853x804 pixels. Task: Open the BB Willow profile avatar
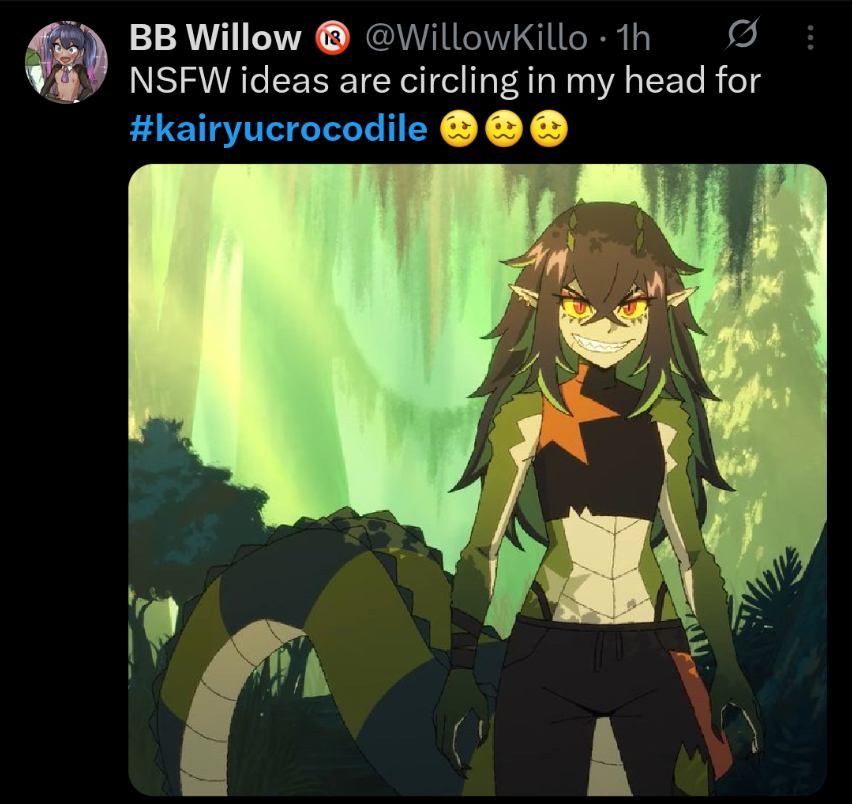click(x=66, y=62)
